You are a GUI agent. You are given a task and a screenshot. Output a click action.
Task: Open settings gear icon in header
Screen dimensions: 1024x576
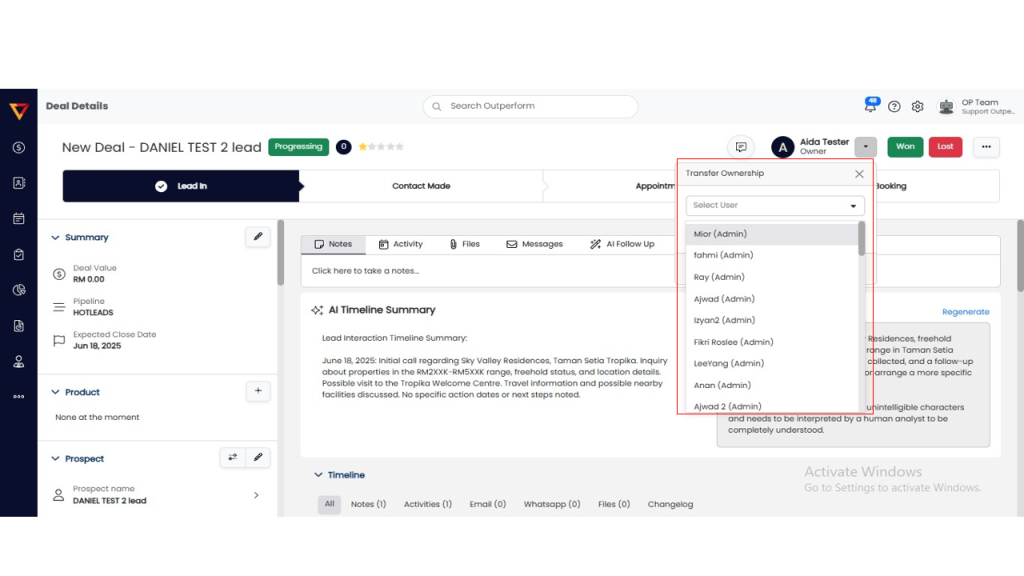coord(918,106)
